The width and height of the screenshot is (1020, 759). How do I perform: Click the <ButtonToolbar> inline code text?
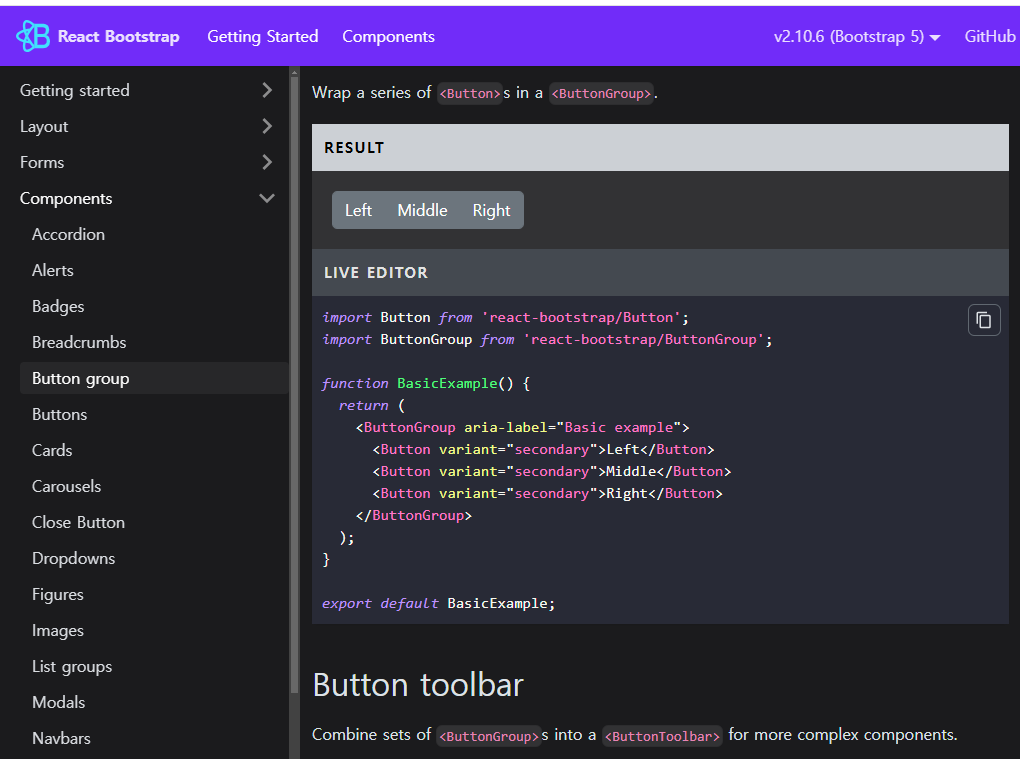[x=662, y=736]
